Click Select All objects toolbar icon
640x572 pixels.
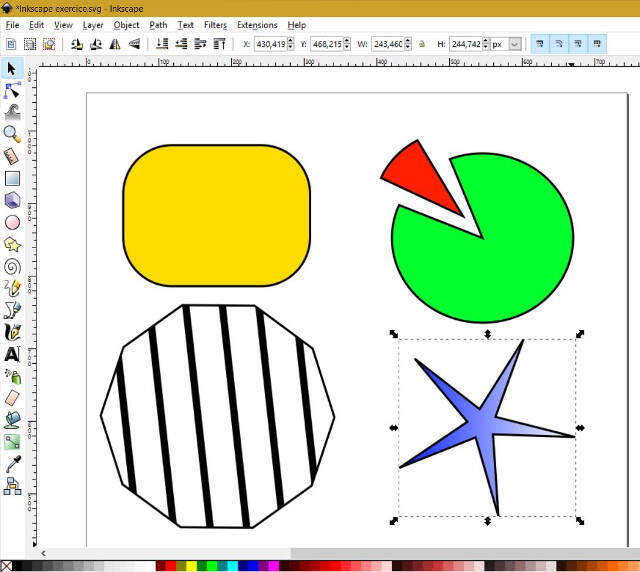(x=11, y=44)
